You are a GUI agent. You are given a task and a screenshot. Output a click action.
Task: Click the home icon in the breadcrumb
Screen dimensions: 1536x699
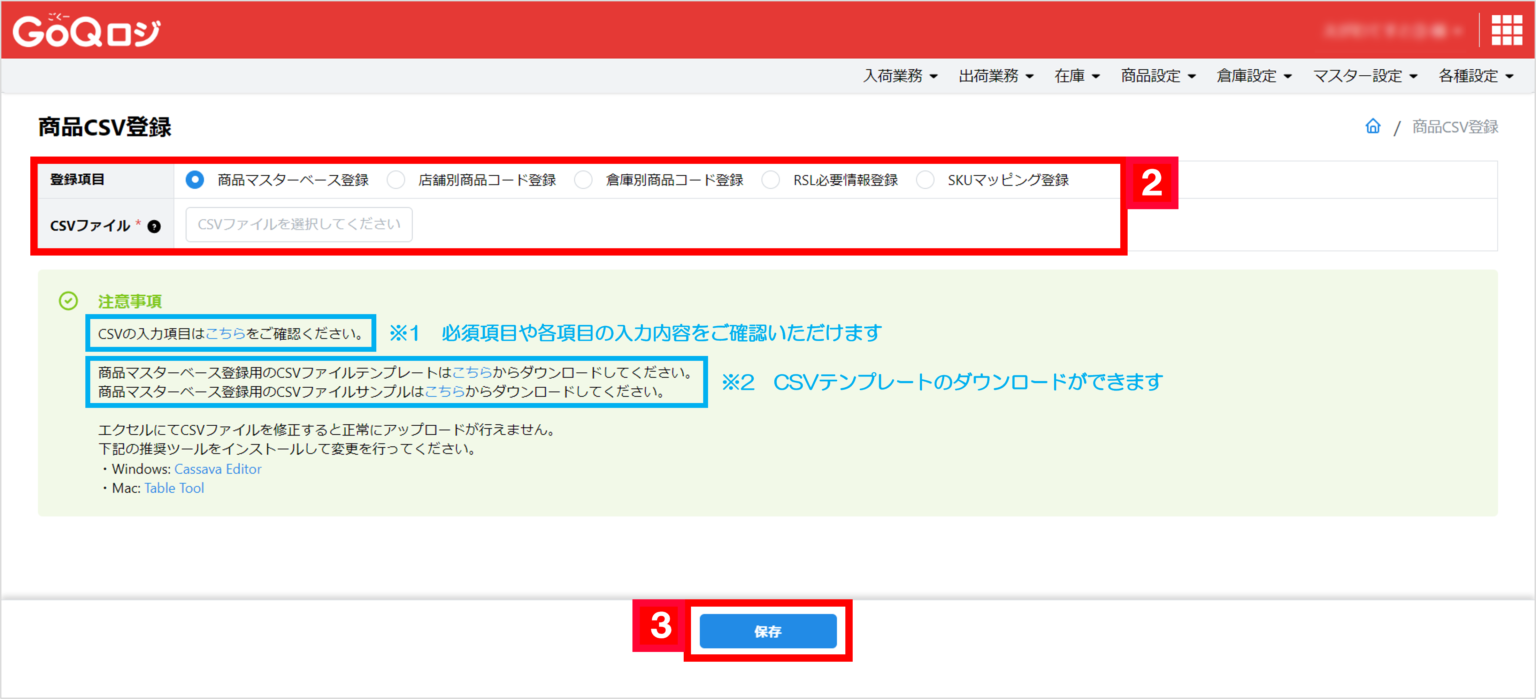pyautogui.click(x=1373, y=126)
